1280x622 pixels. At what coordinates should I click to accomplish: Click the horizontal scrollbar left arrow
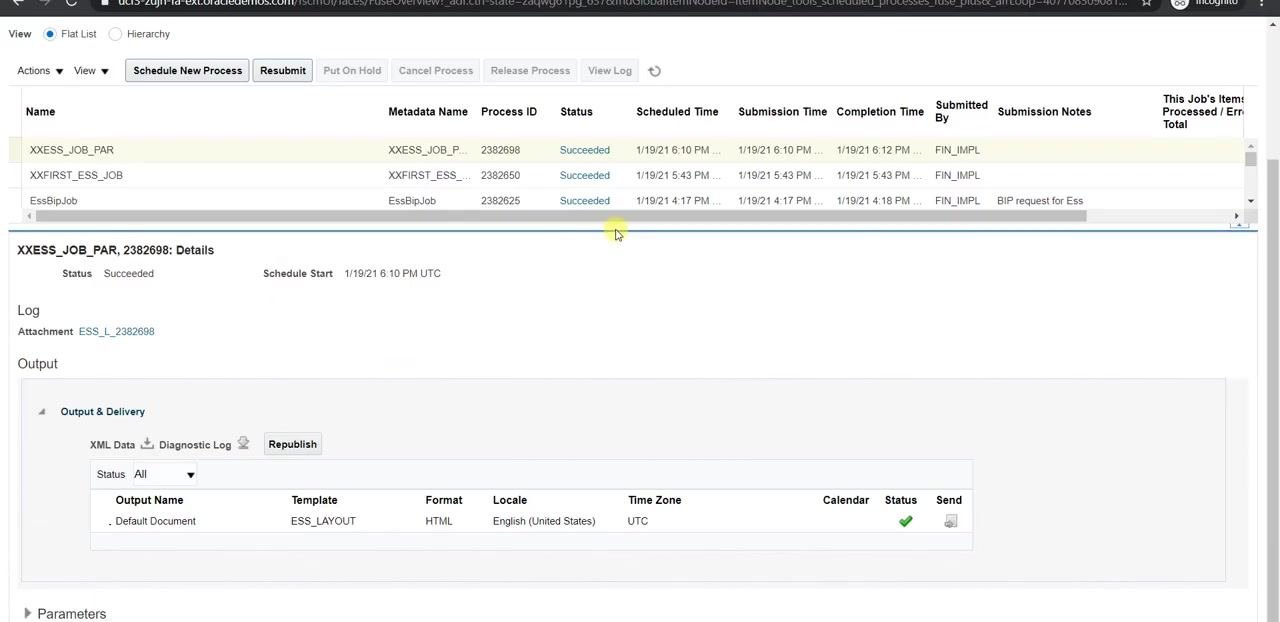point(29,216)
